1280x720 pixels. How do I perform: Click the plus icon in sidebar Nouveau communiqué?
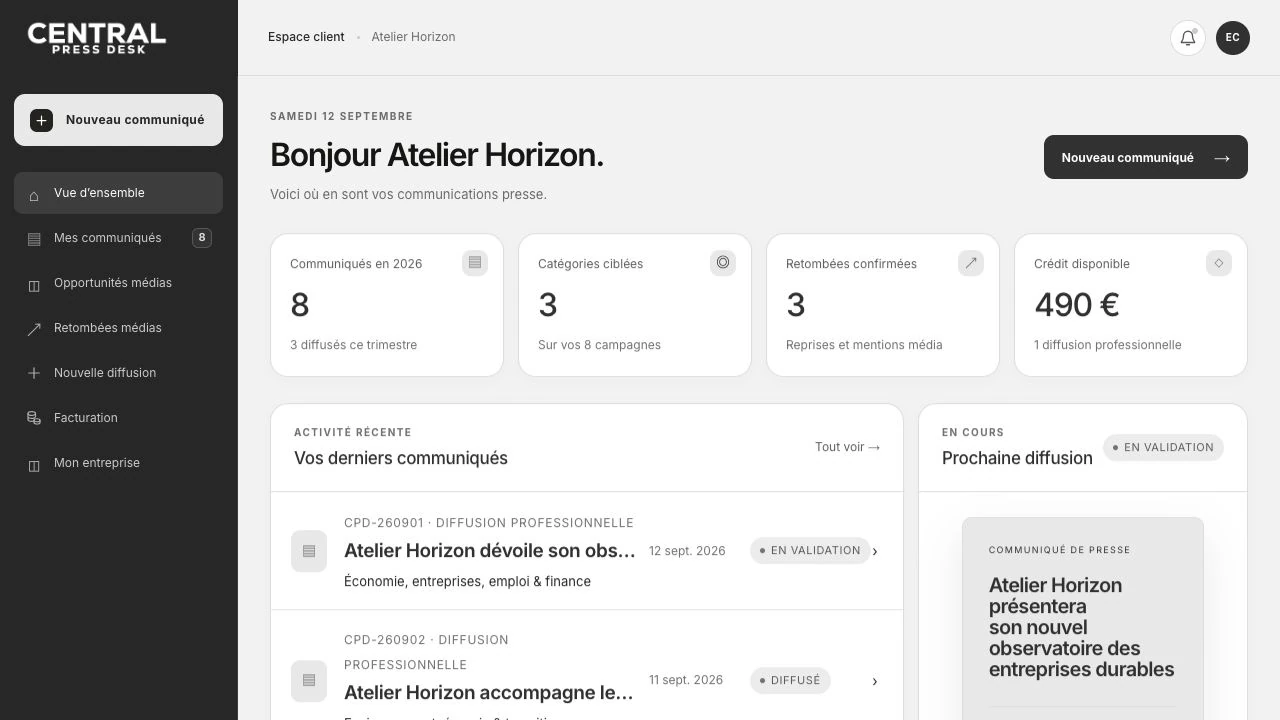tap(41, 120)
